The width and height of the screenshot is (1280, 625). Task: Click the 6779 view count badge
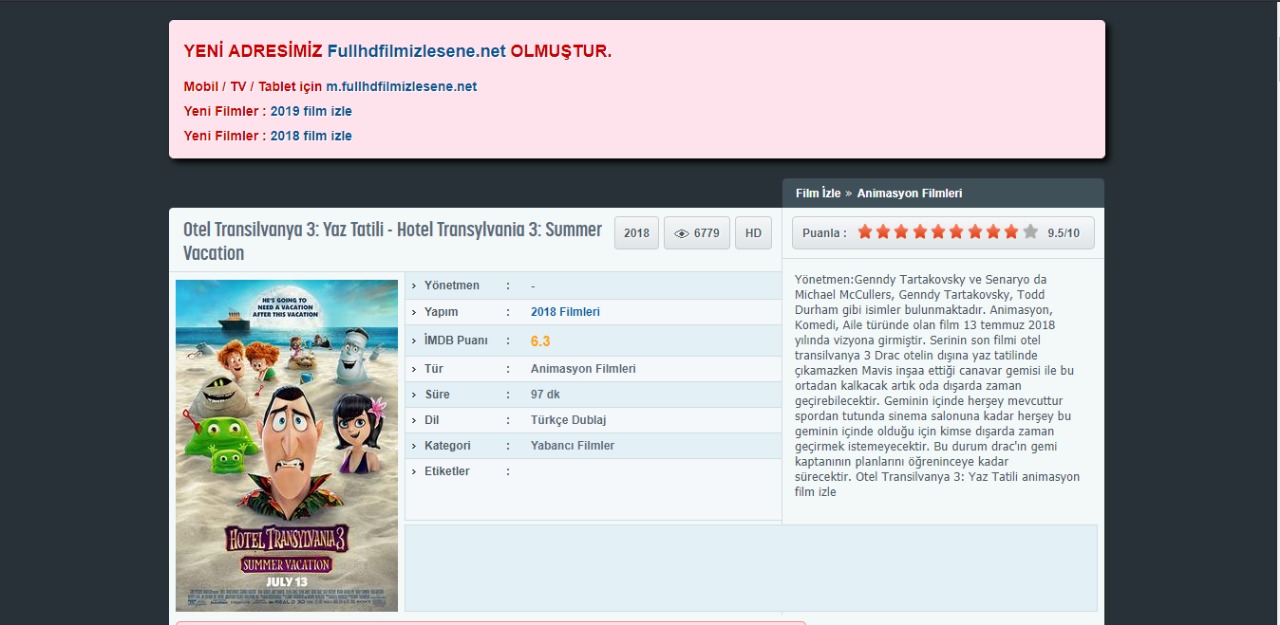(697, 233)
